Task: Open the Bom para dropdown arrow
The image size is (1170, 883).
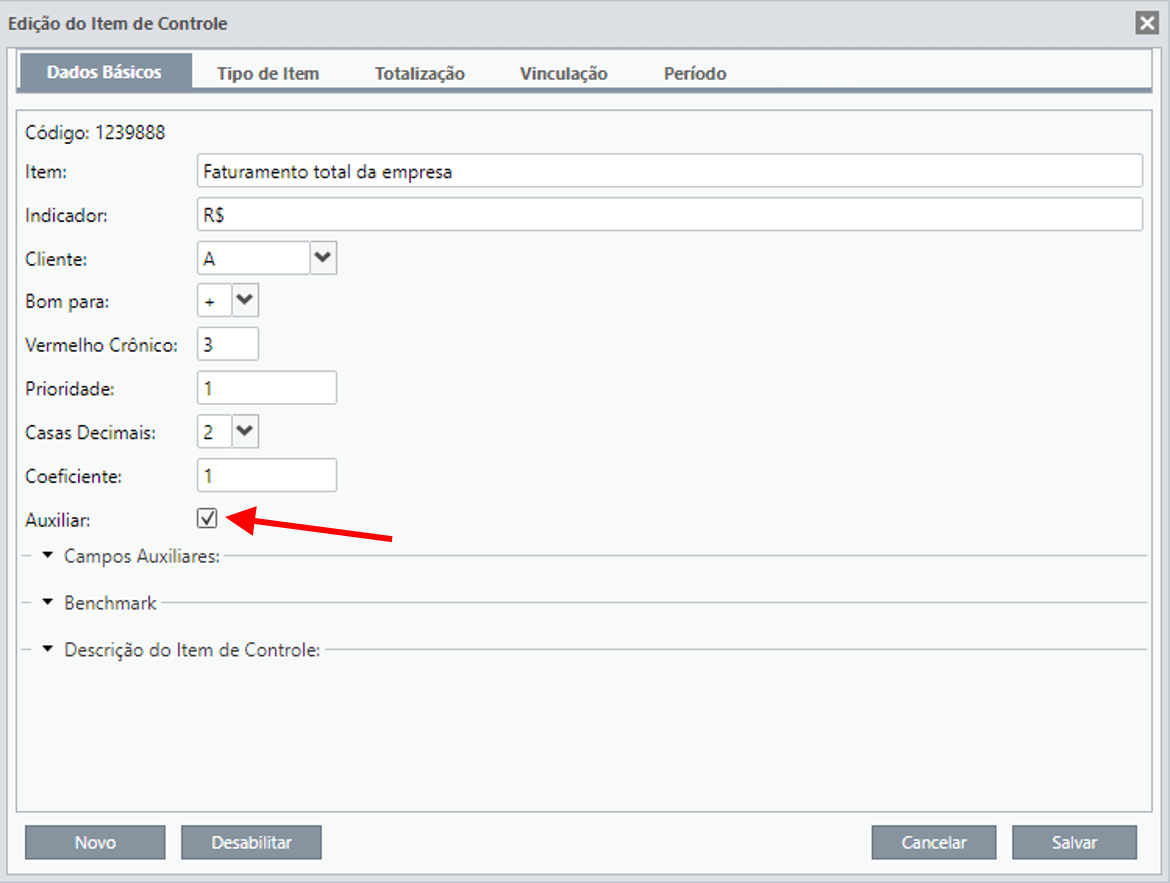Action: [245, 300]
